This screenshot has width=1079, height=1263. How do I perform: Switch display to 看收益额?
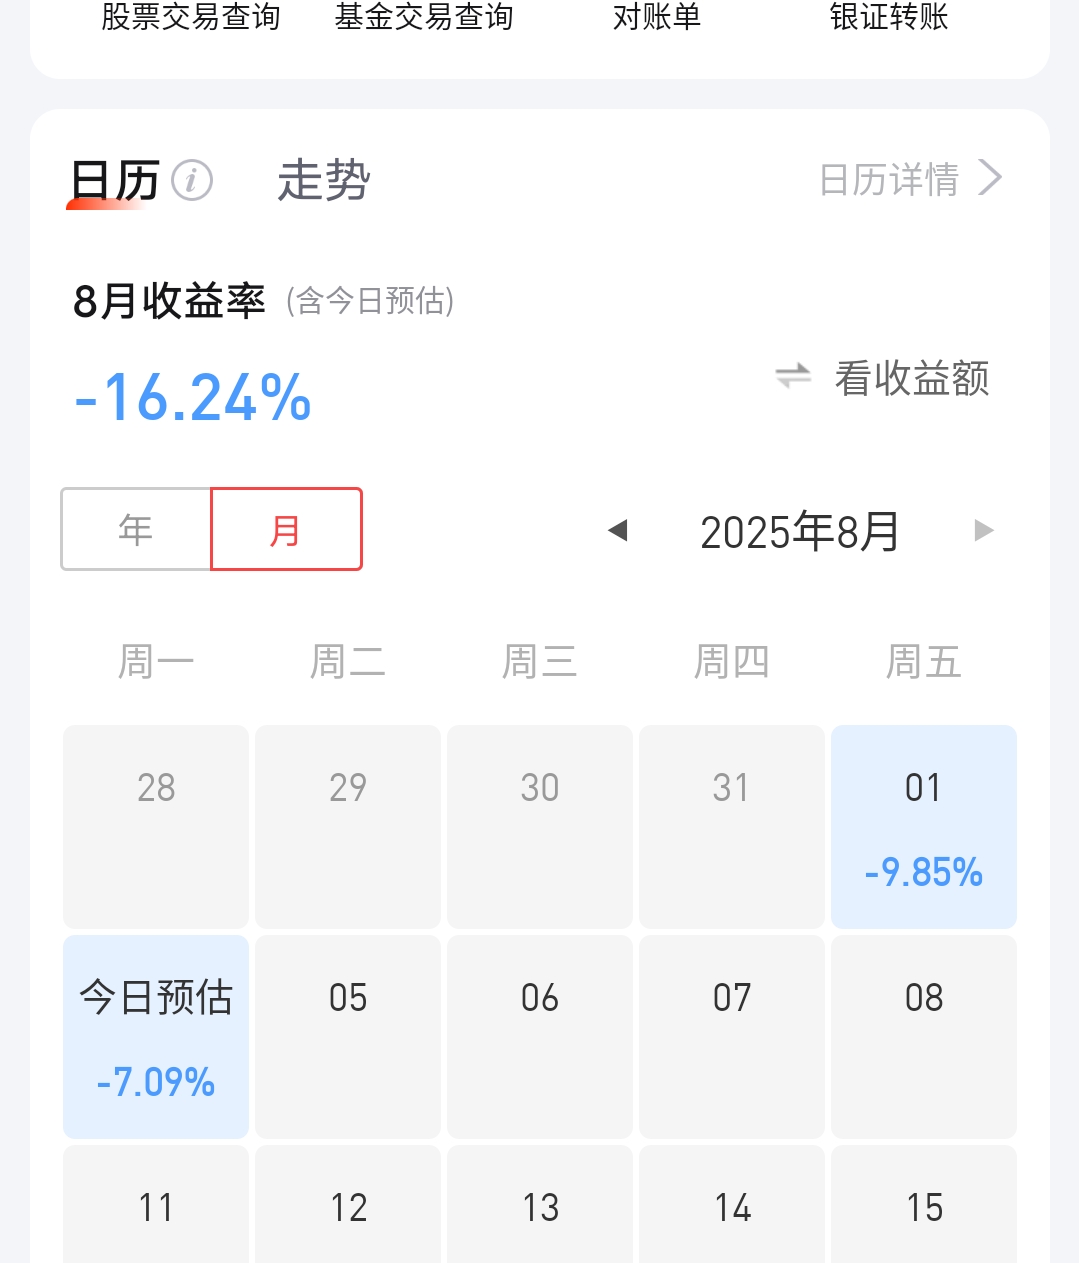coord(912,378)
